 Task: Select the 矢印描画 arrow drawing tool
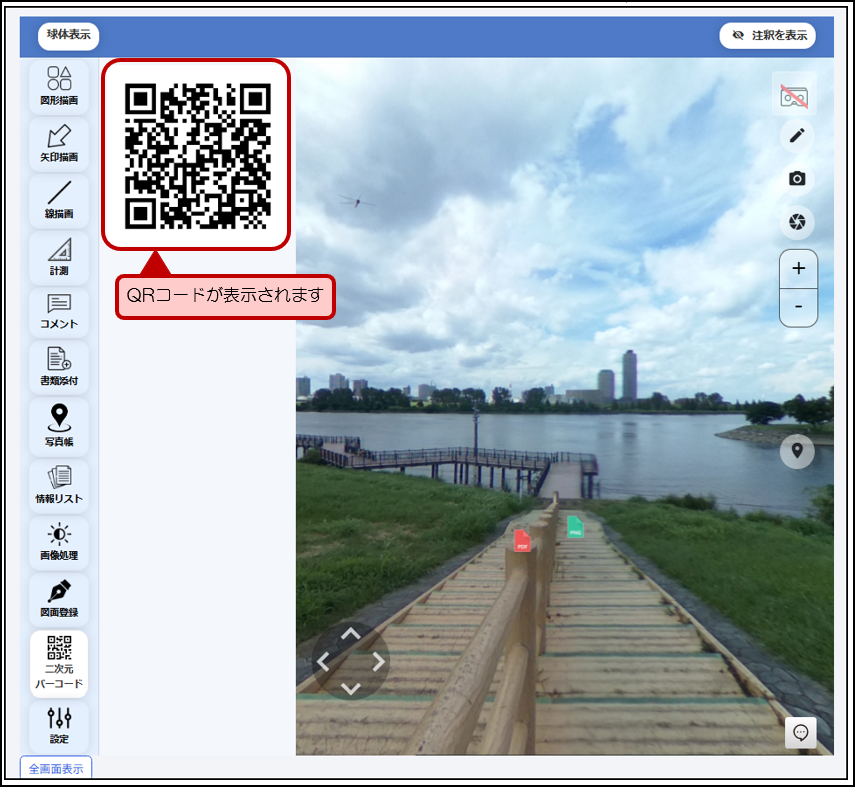[59, 143]
